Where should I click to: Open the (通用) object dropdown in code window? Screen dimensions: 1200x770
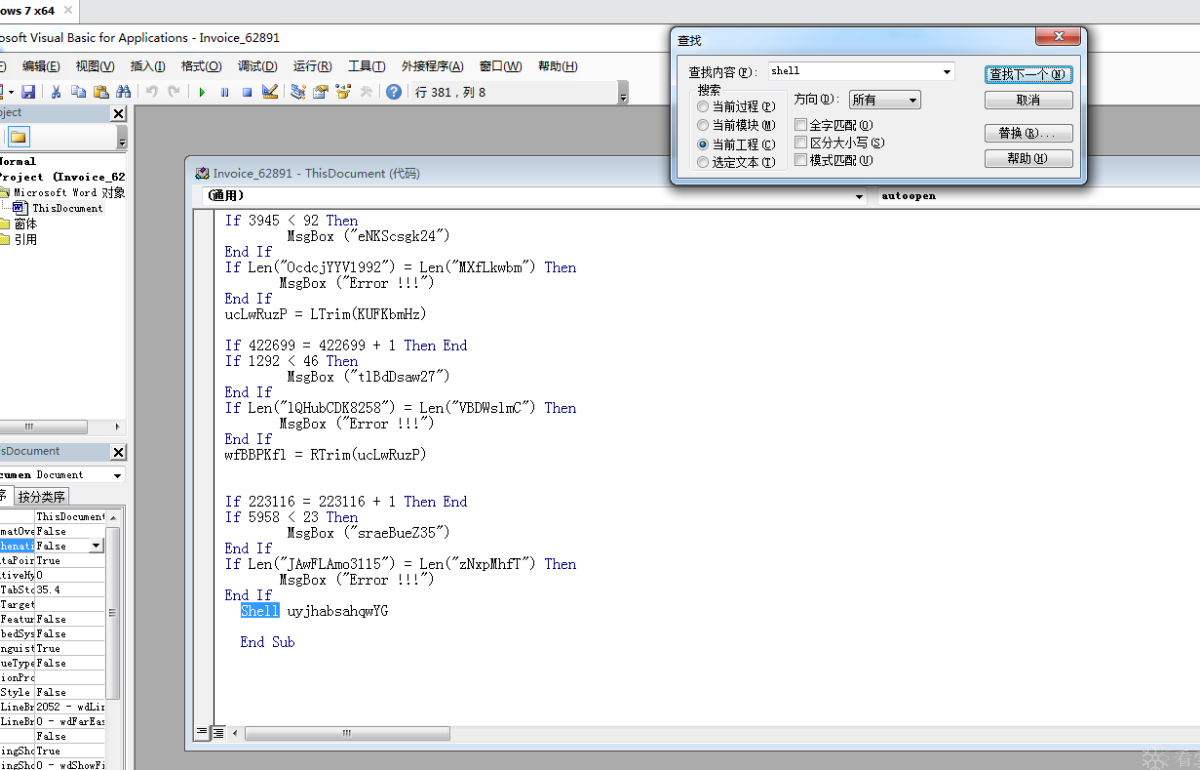[x=859, y=197]
